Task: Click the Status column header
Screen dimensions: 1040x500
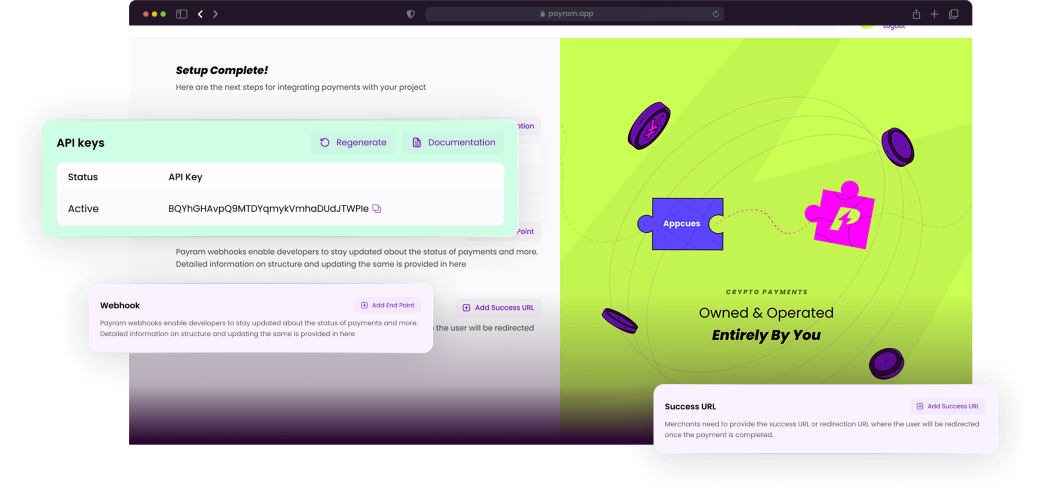Action: coord(83,177)
